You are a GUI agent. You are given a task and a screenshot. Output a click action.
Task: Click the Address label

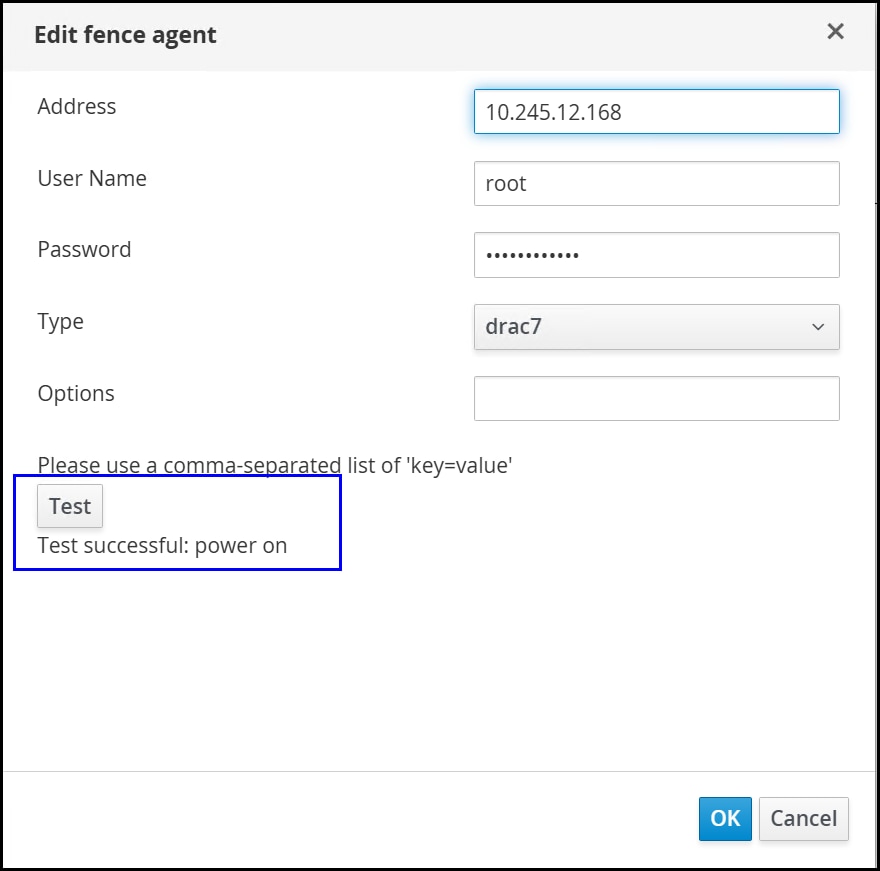click(77, 106)
